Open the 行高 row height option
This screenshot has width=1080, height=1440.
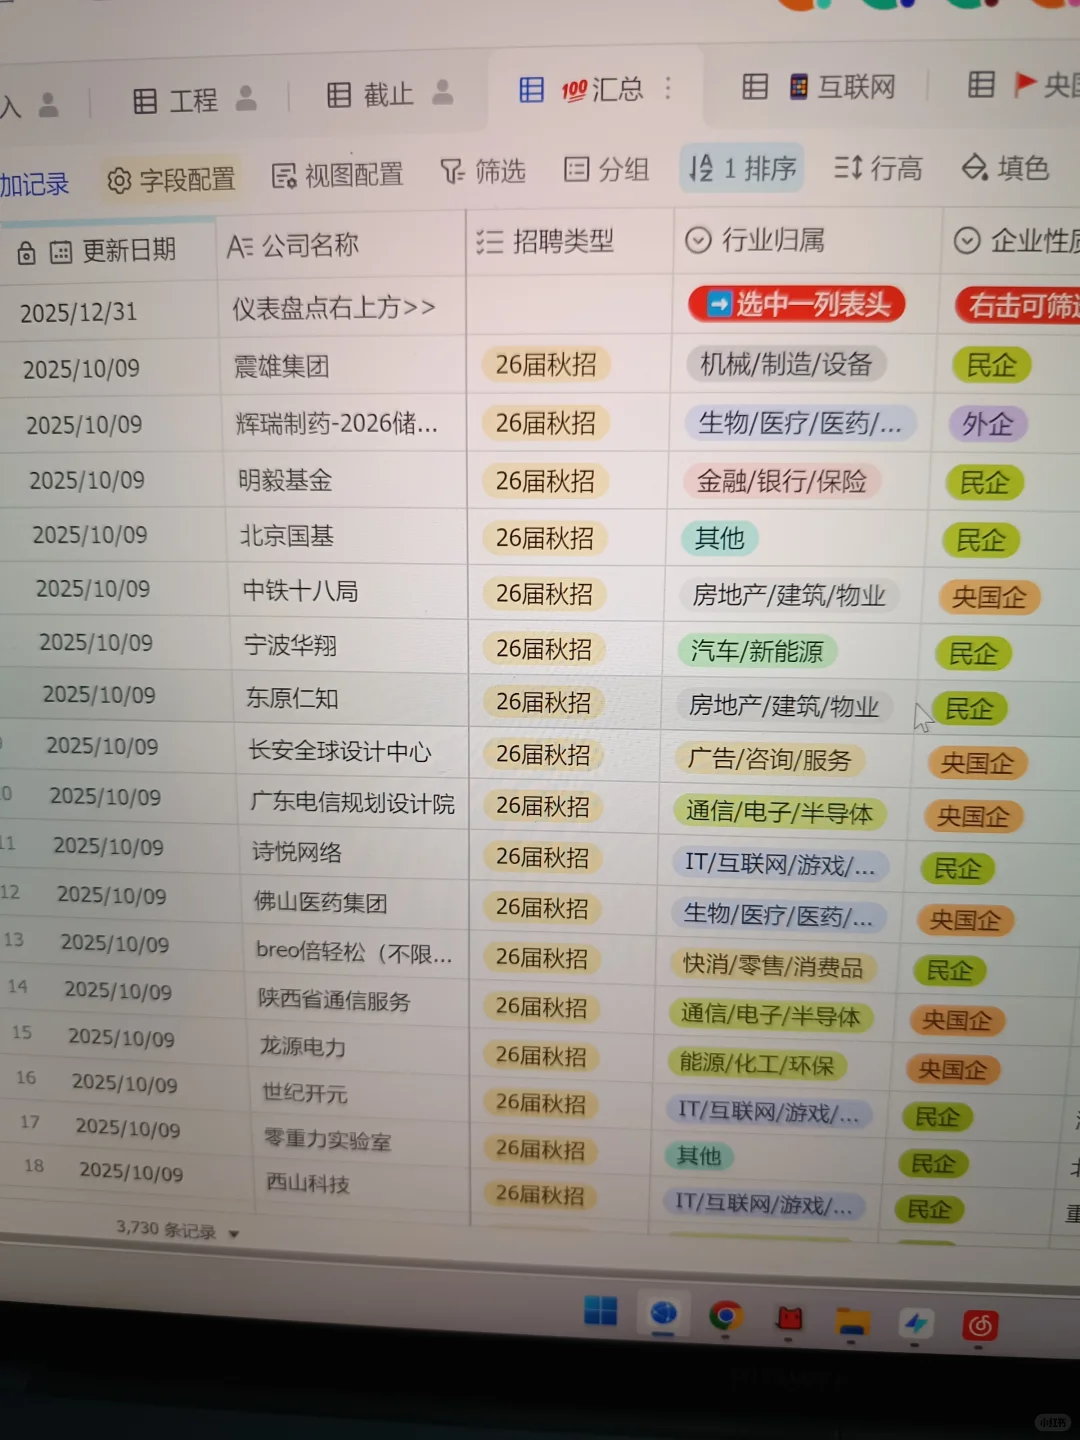point(878,167)
